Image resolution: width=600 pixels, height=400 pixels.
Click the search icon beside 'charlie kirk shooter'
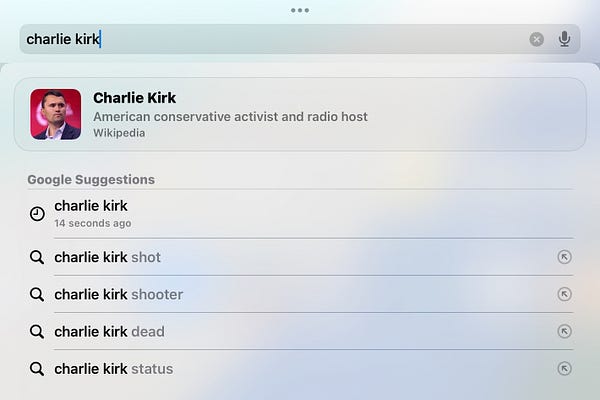click(37, 294)
